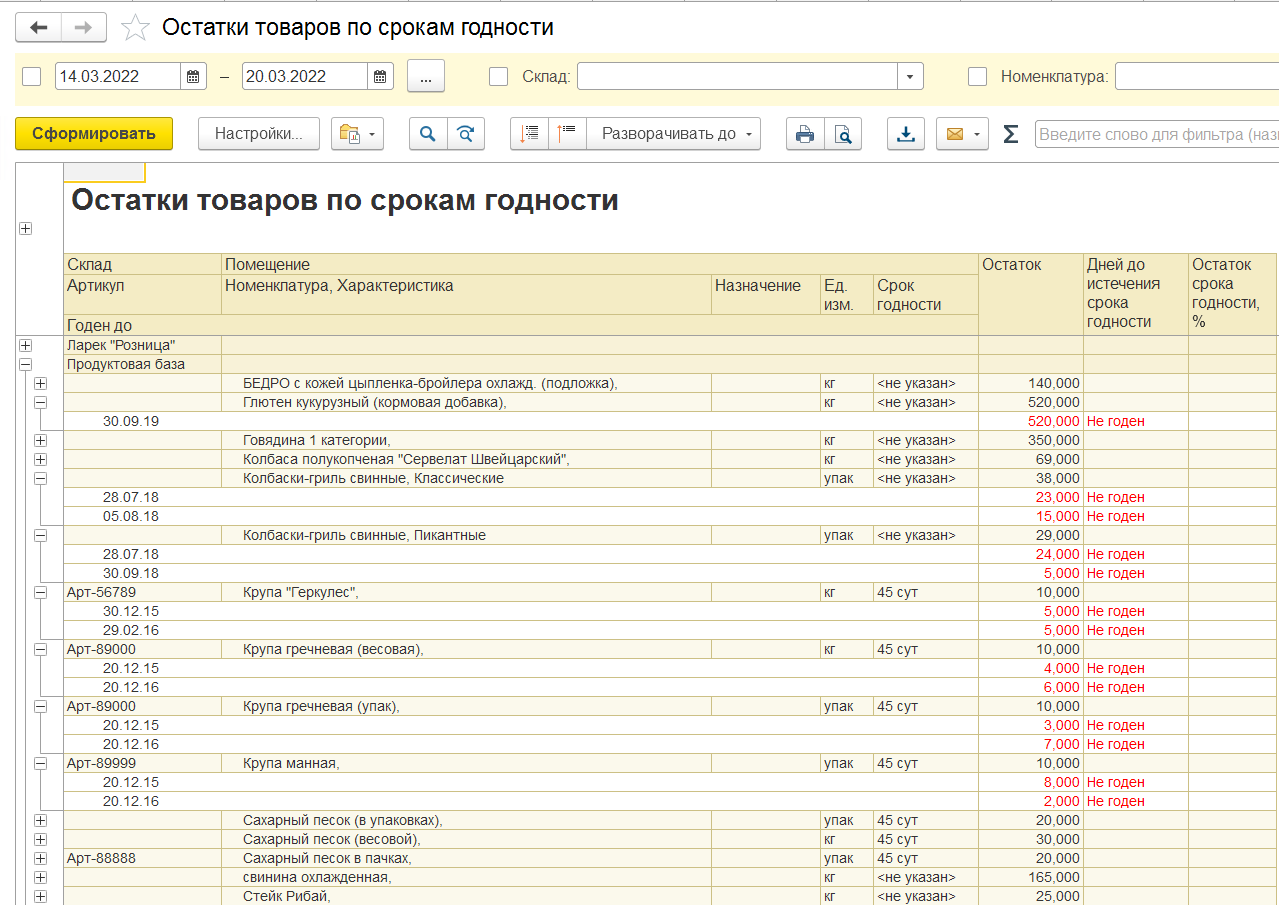
Task: Click the sum sigma icon
Action: click(x=1010, y=134)
